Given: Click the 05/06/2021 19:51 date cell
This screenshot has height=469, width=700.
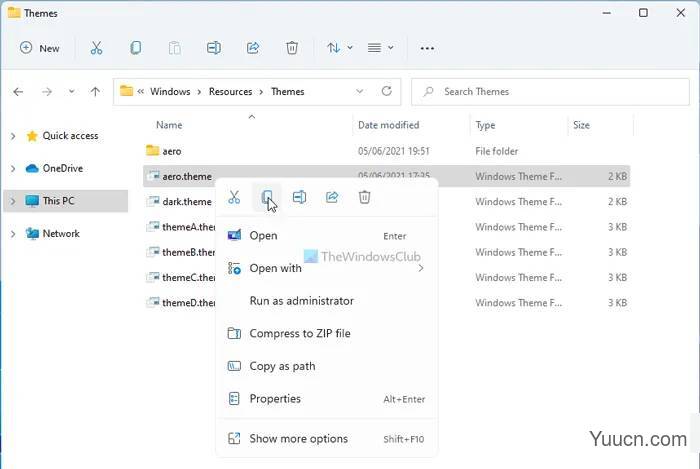Looking at the screenshot, I should pyautogui.click(x=393, y=151).
